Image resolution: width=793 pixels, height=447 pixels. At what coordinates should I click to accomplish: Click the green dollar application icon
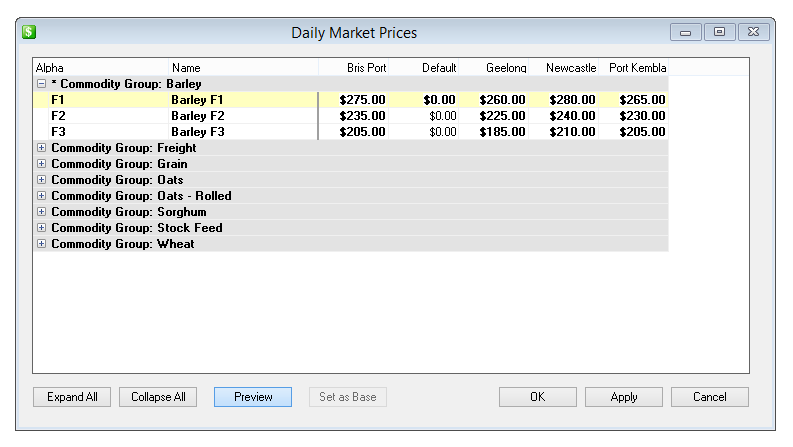tap(29, 32)
